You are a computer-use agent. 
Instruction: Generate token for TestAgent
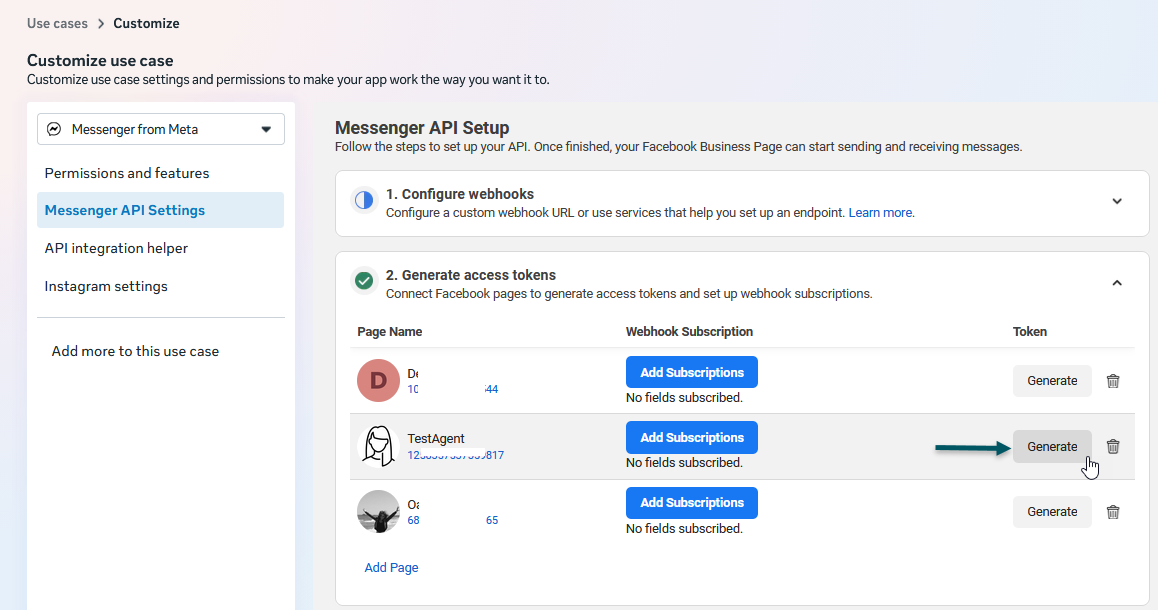pyautogui.click(x=1052, y=447)
